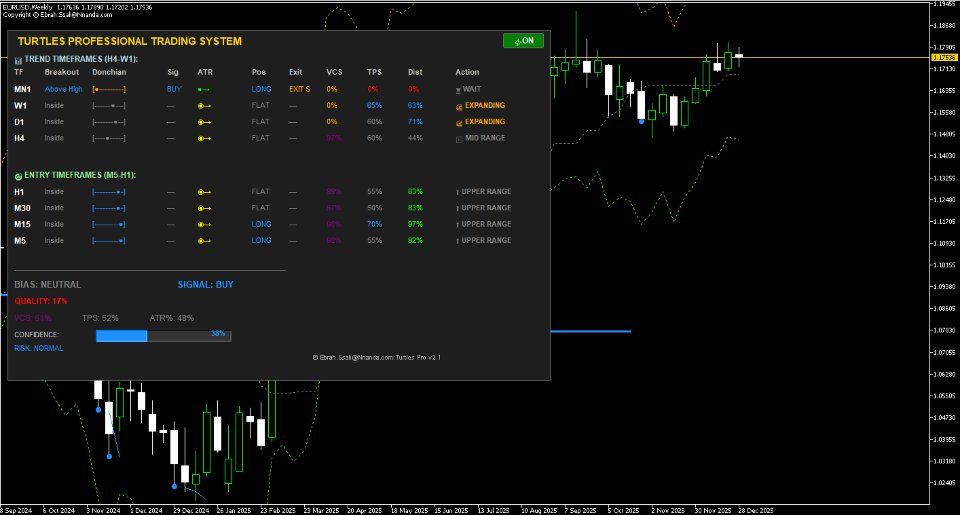Click the 70% TPS value for M15
This screenshot has width=960, height=515.
[374, 225]
